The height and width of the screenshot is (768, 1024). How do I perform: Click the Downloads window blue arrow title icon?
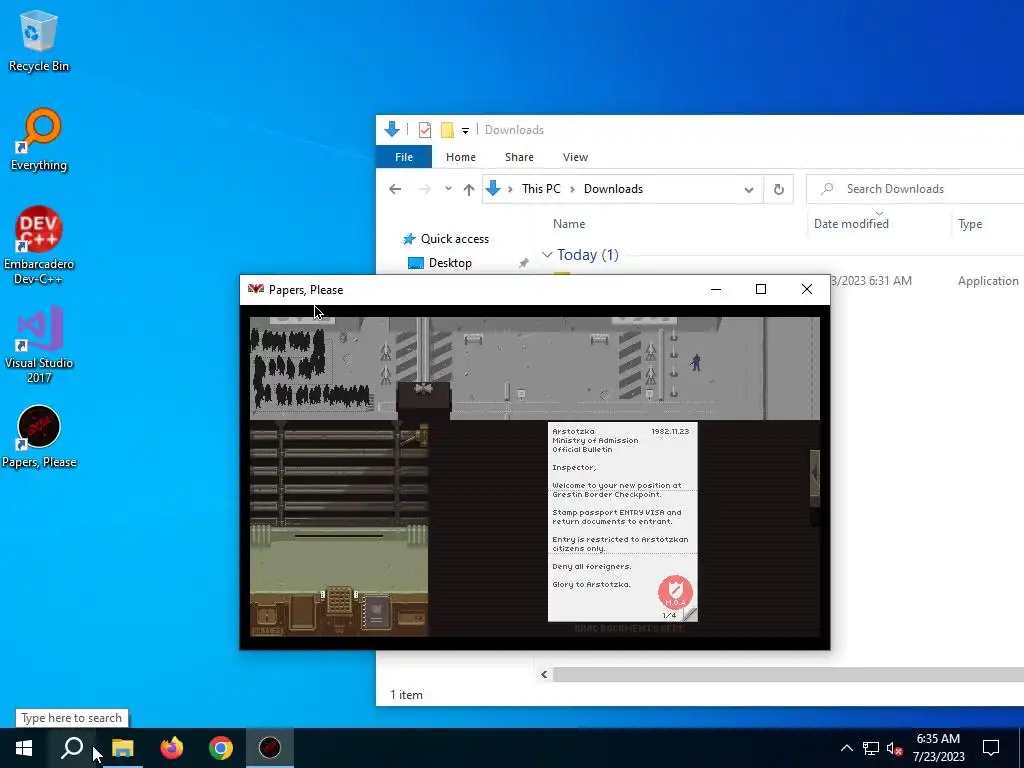click(x=392, y=129)
